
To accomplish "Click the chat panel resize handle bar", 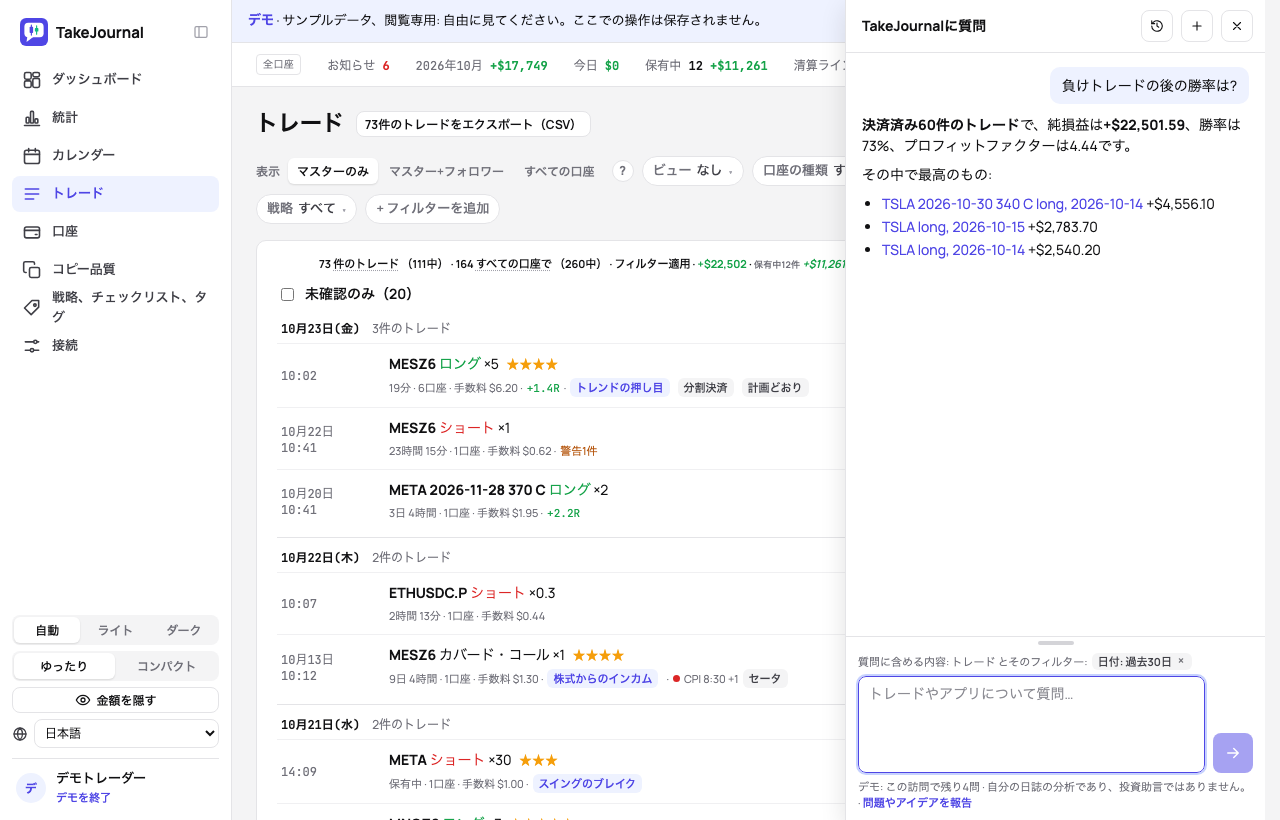I will [x=1055, y=643].
